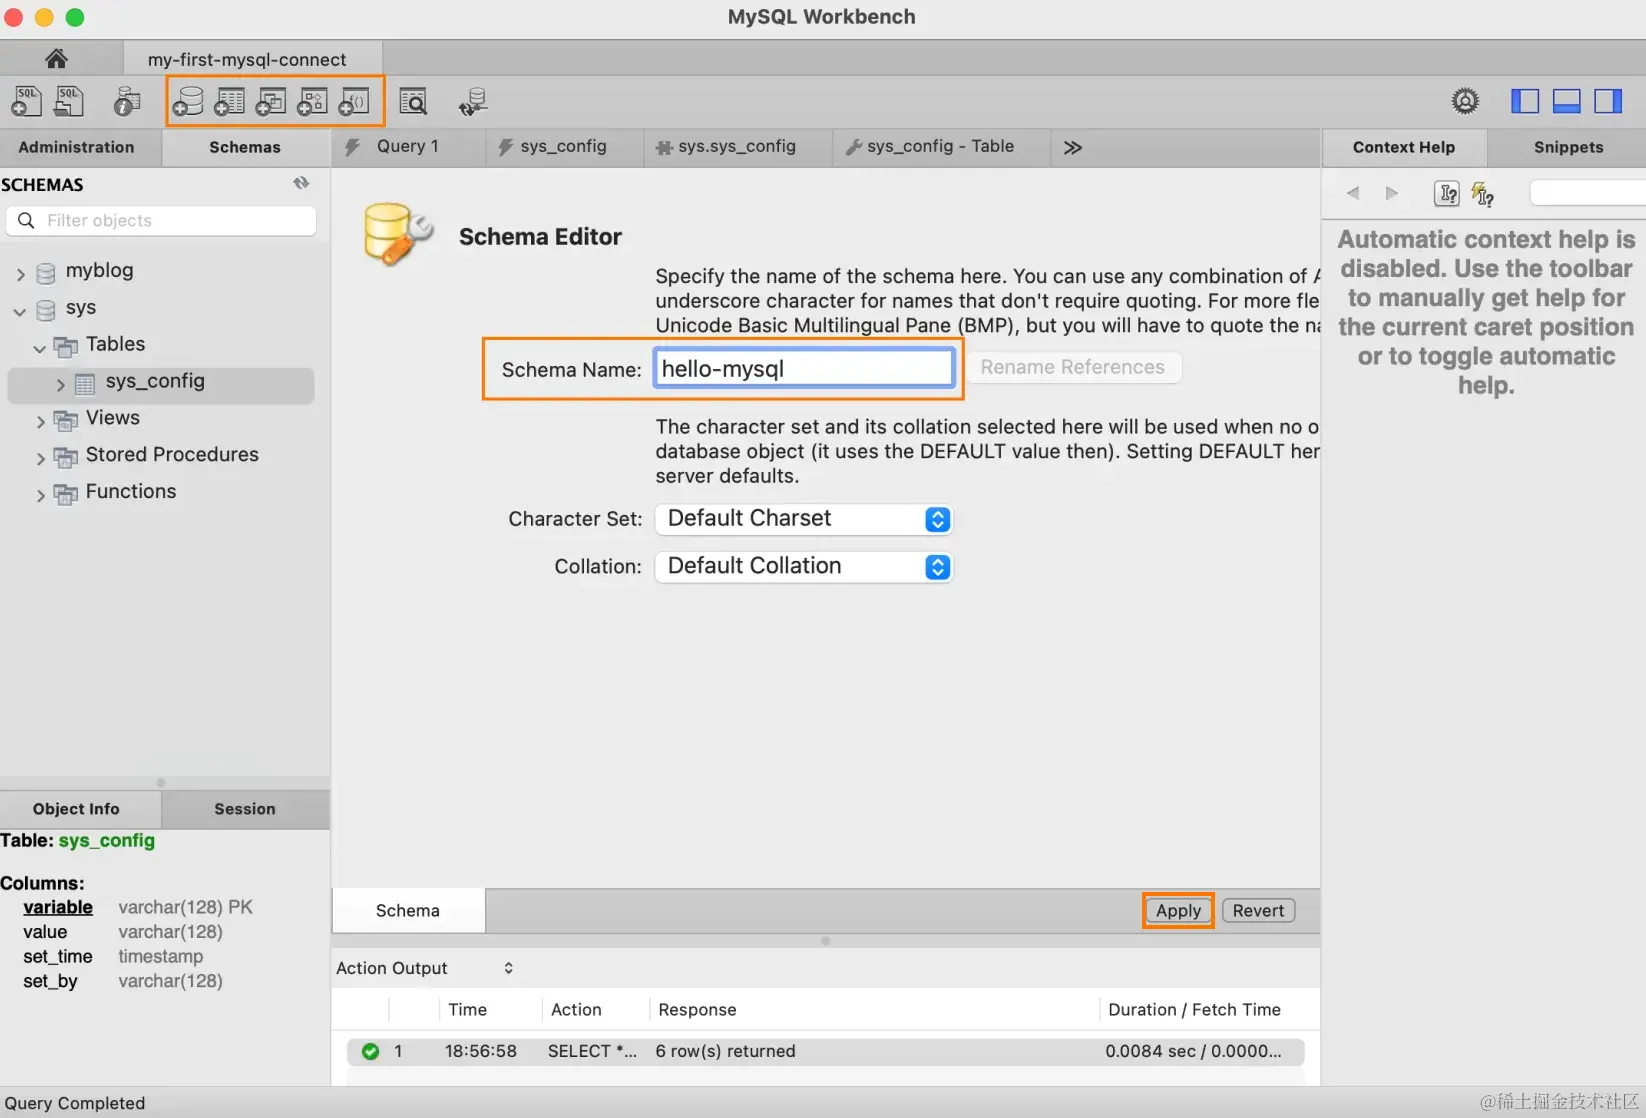Open a new SQL tab from the toolbar
Image resolution: width=1646 pixels, height=1118 pixels.
tap(26, 101)
